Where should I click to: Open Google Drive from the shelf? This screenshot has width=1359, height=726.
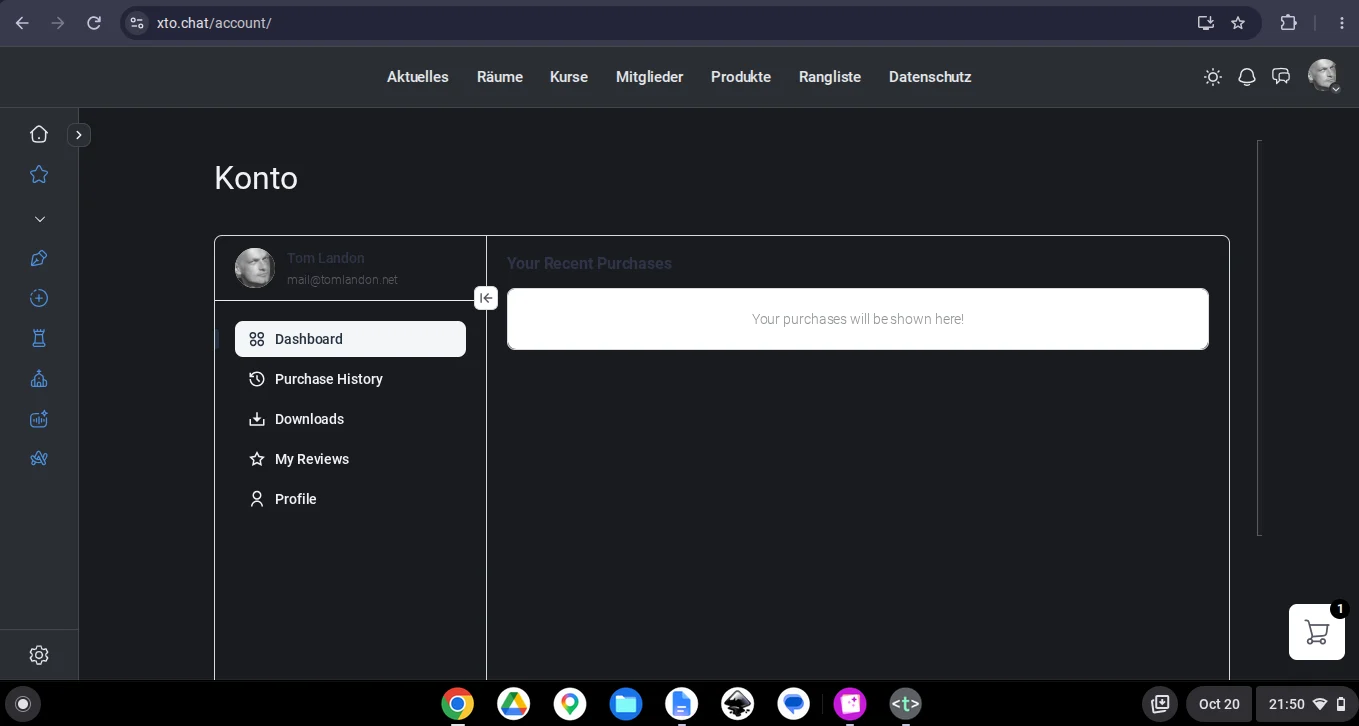[514, 704]
